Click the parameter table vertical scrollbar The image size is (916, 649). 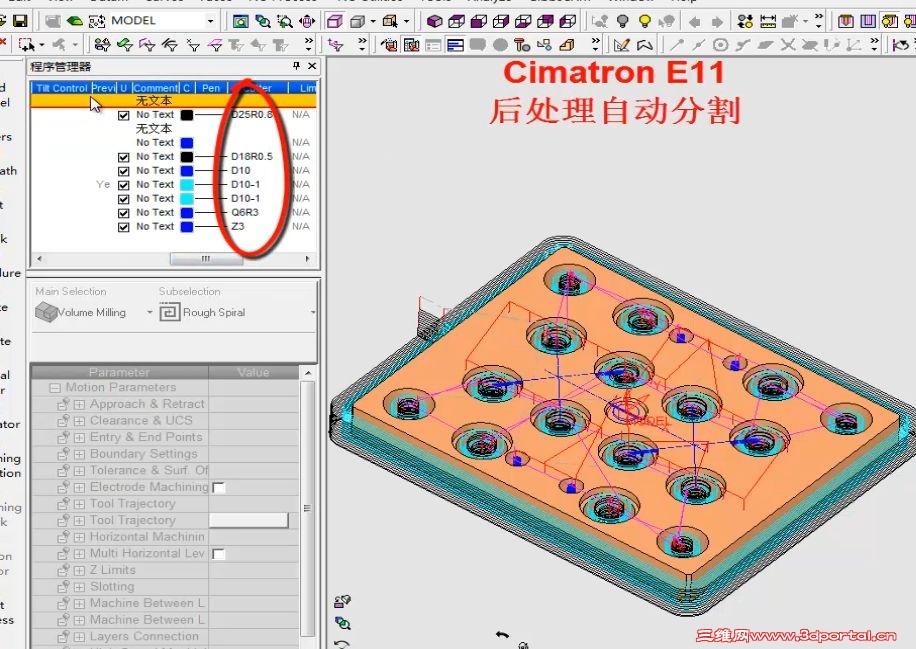point(307,508)
